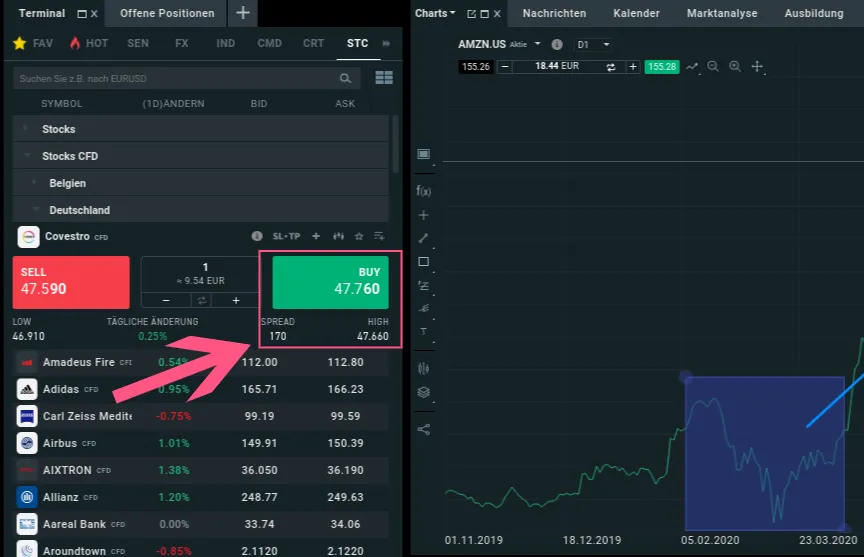Click the symbol search field

pyautogui.click(x=187, y=78)
